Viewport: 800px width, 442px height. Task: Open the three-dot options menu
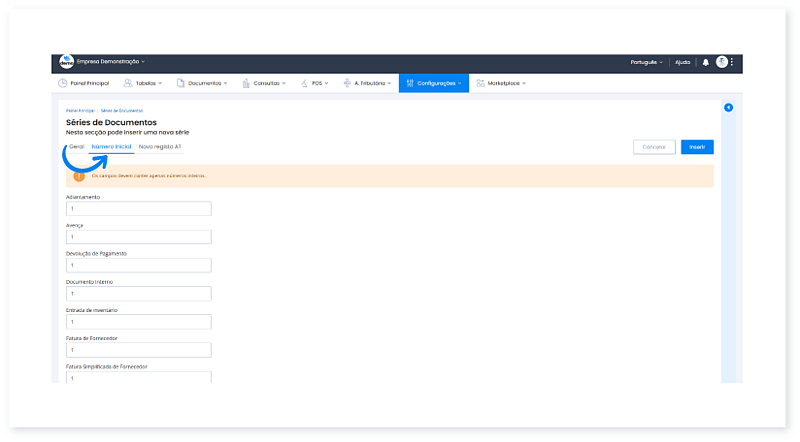pos(732,62)
